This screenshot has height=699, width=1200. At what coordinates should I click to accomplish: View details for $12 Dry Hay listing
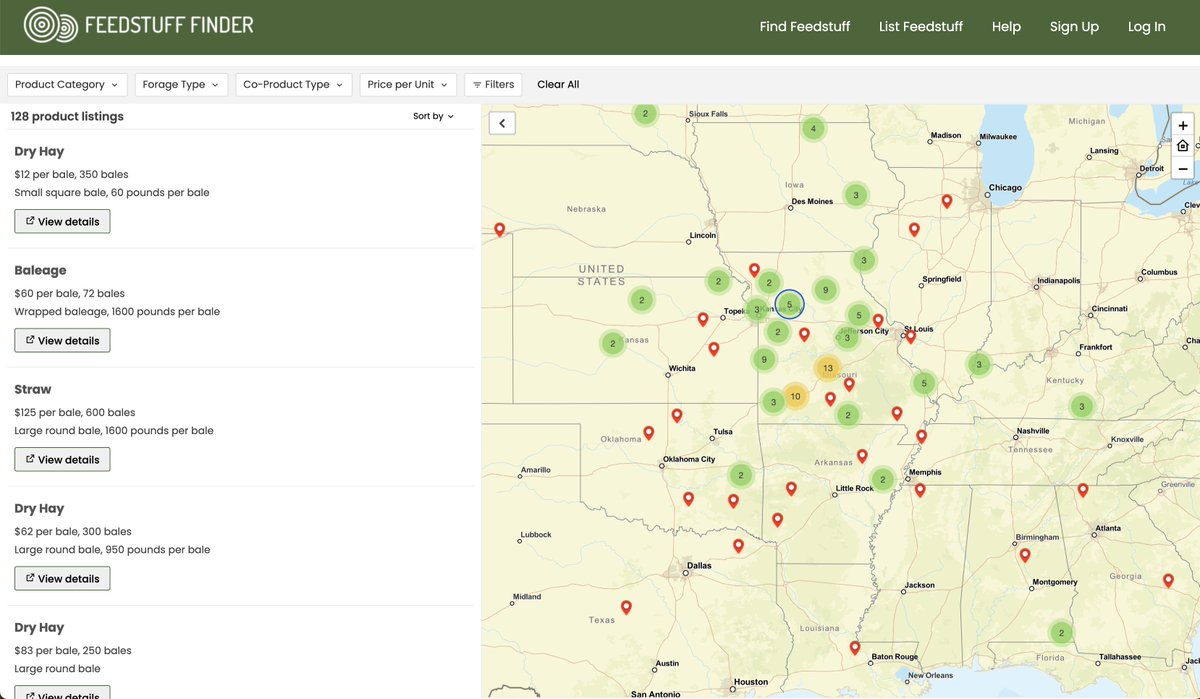[62, 221]
